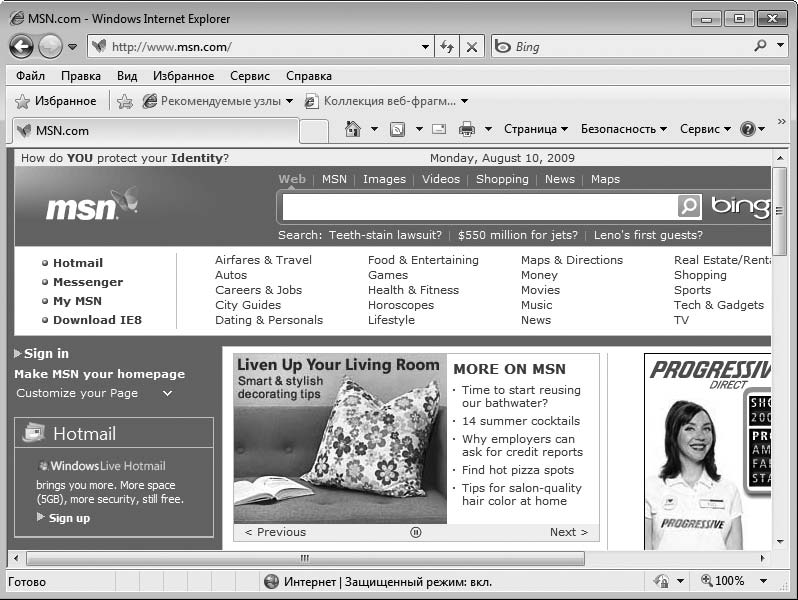Screen dimensions: 798x600
Task: Click the Избранное star favorites button
Action: pos(55,101)
